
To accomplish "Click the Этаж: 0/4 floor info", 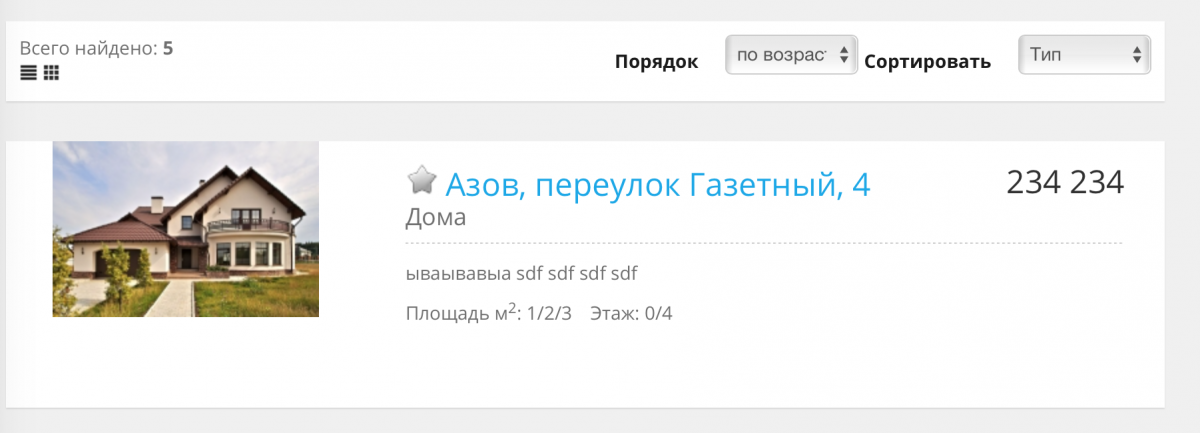I will (x=632, y=313).
